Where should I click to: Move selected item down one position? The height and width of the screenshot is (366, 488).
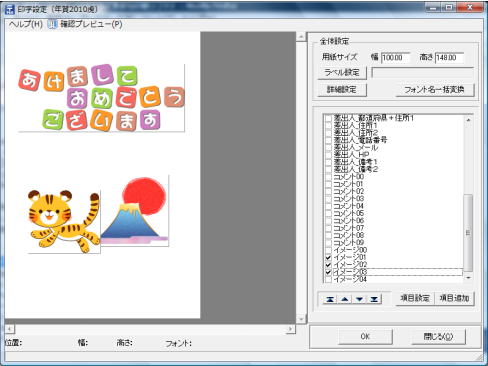359,299
